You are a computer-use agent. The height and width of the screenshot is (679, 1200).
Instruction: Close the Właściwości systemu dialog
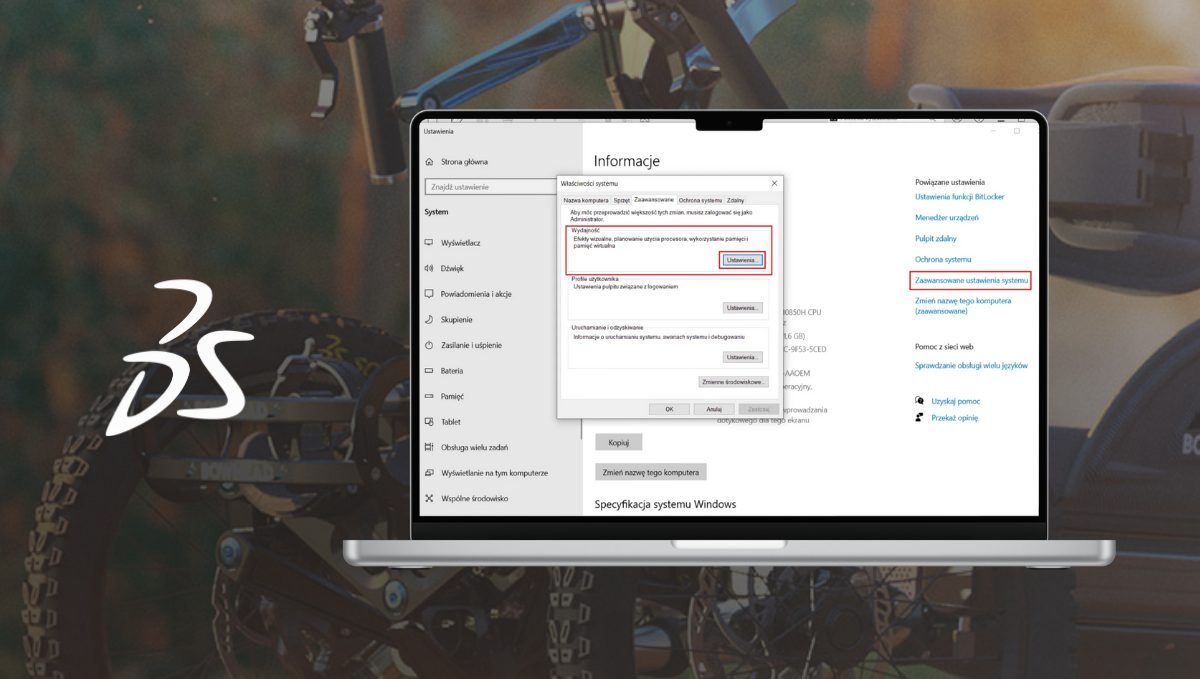(774, 184)
